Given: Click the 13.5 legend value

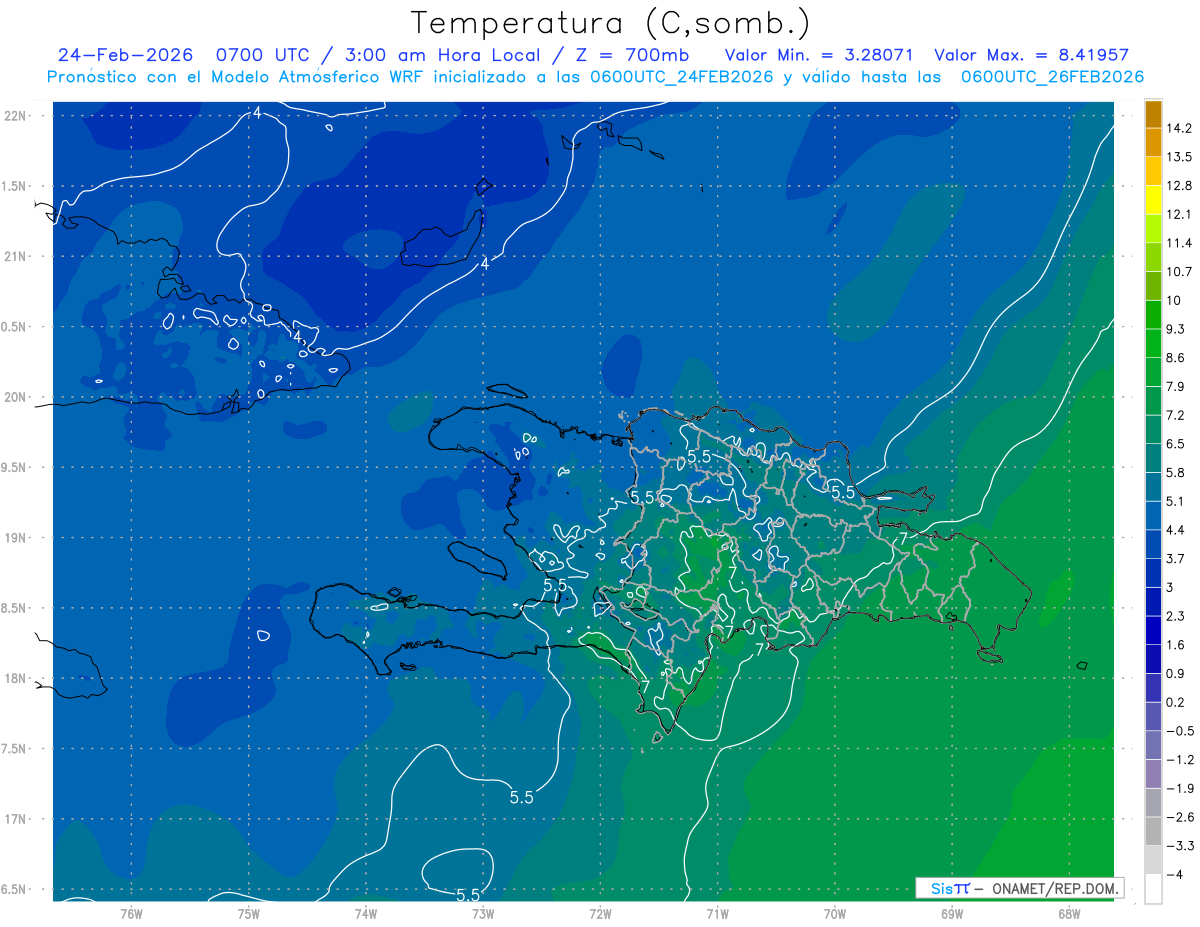Looking at the screenshot, I should [x=1178, y=157].
